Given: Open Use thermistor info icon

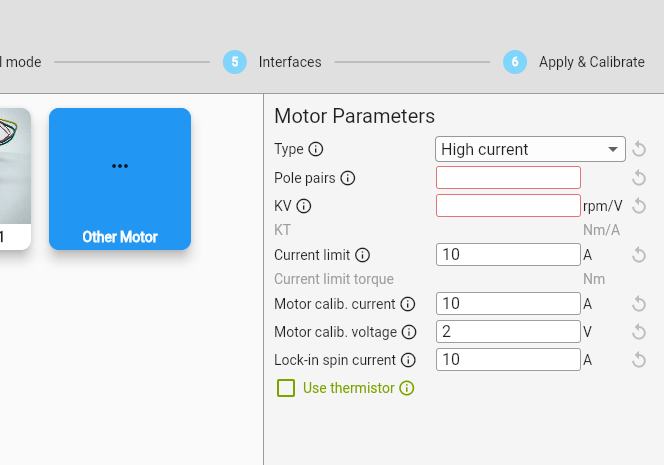Looking at the screenshot, I should click(x=407, y=388).
